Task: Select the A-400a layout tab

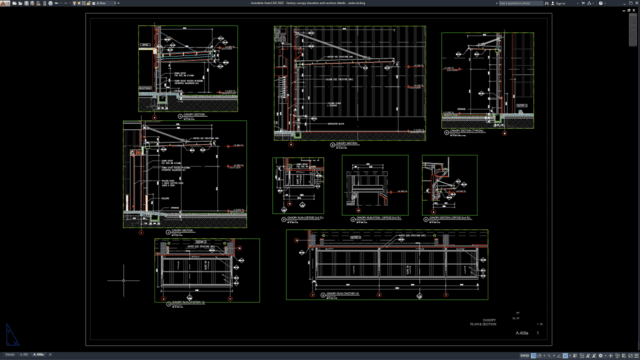Action: [x=39, y=355]
